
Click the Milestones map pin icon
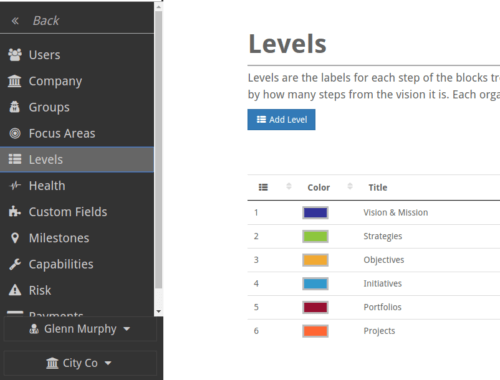(x=15, y=238)
